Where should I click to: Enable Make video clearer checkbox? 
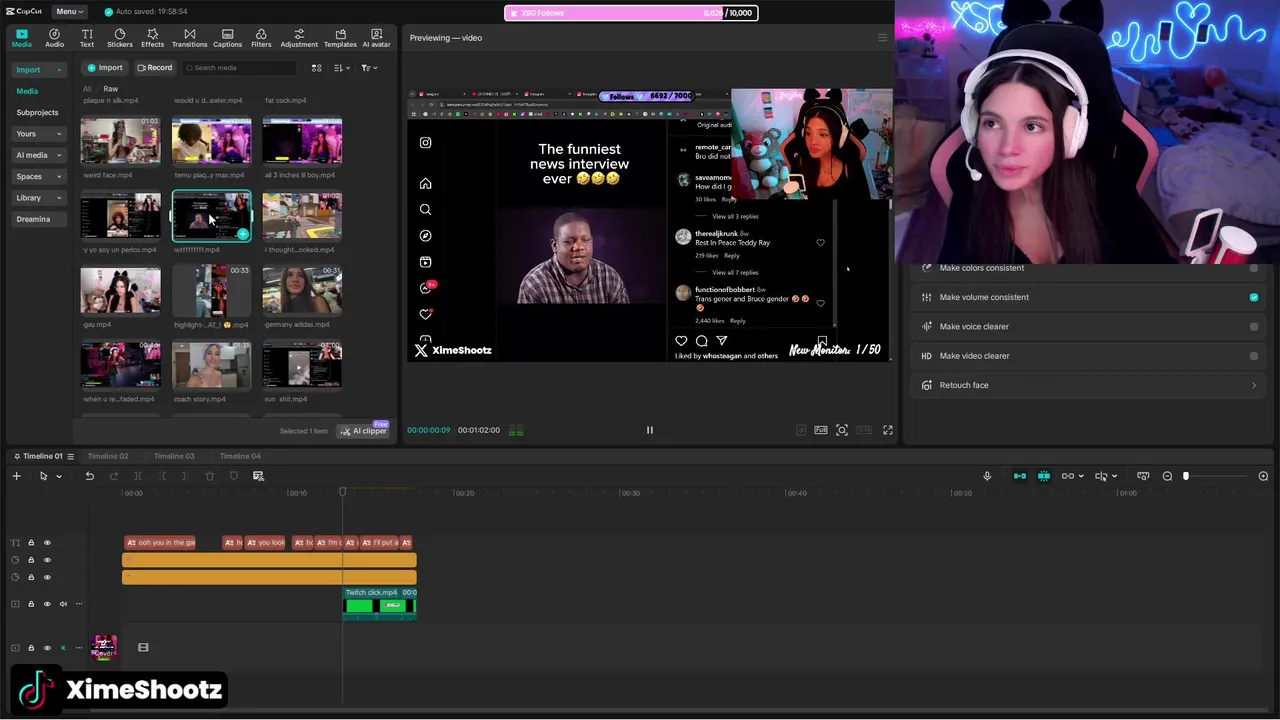click(x=1254, y=356)
